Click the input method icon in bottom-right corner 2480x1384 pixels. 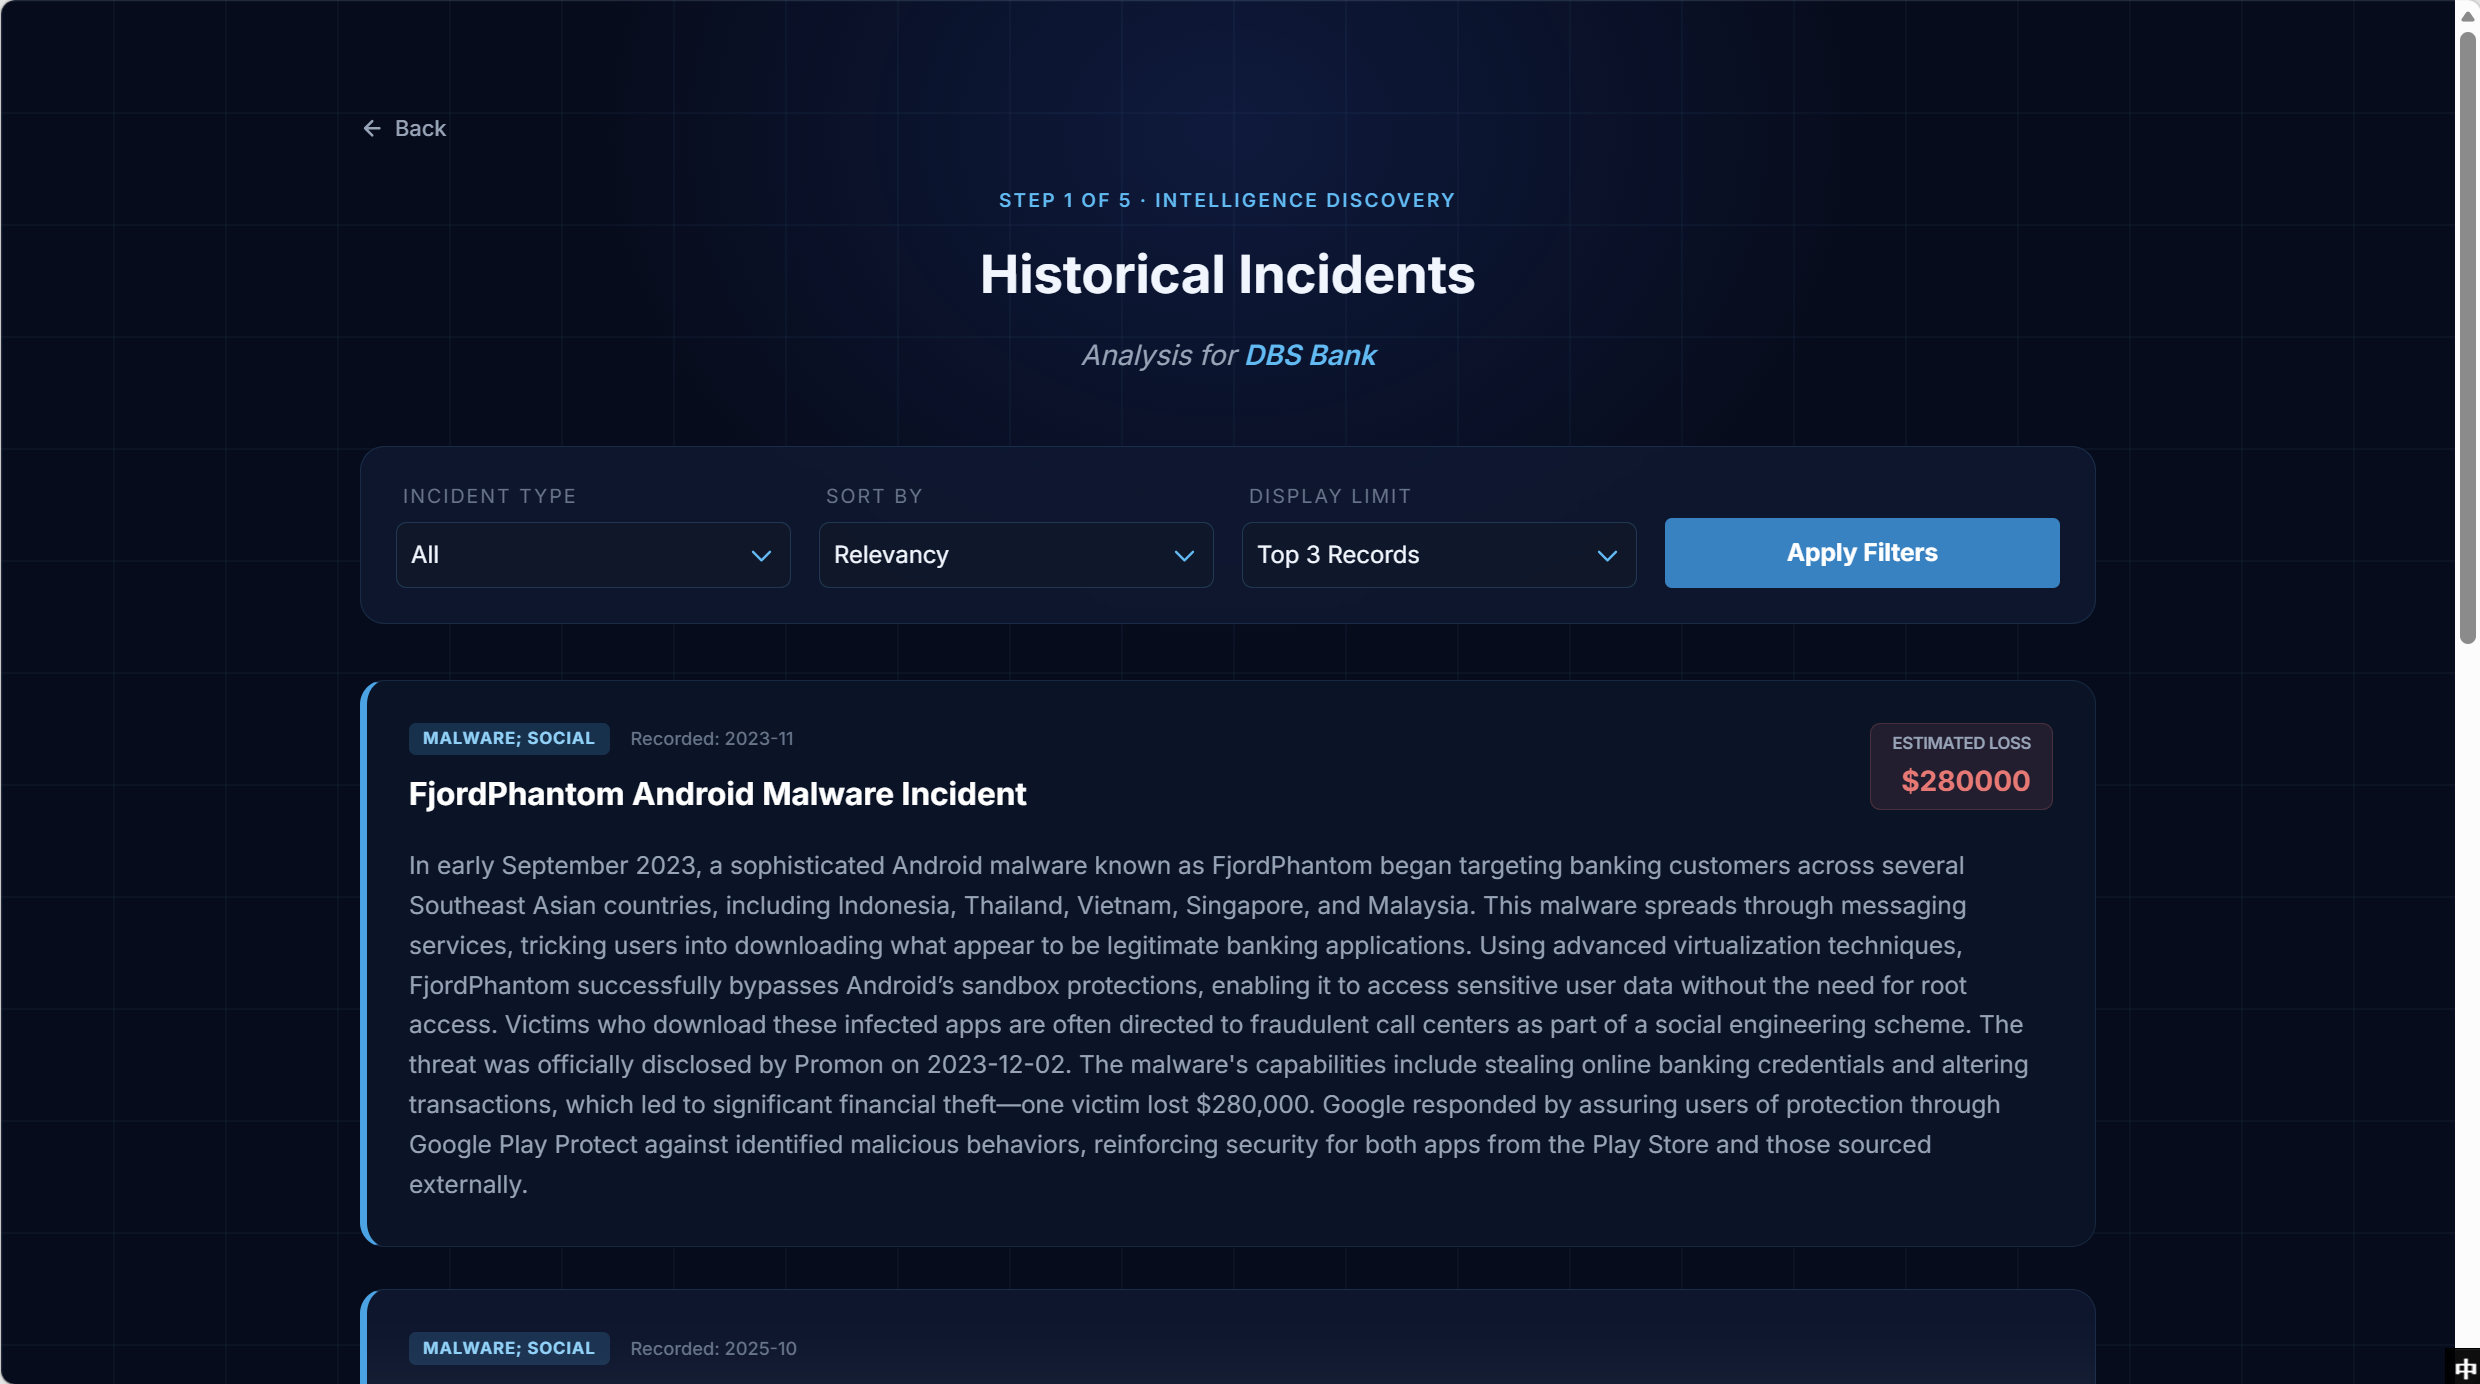click(2464, 1368)
